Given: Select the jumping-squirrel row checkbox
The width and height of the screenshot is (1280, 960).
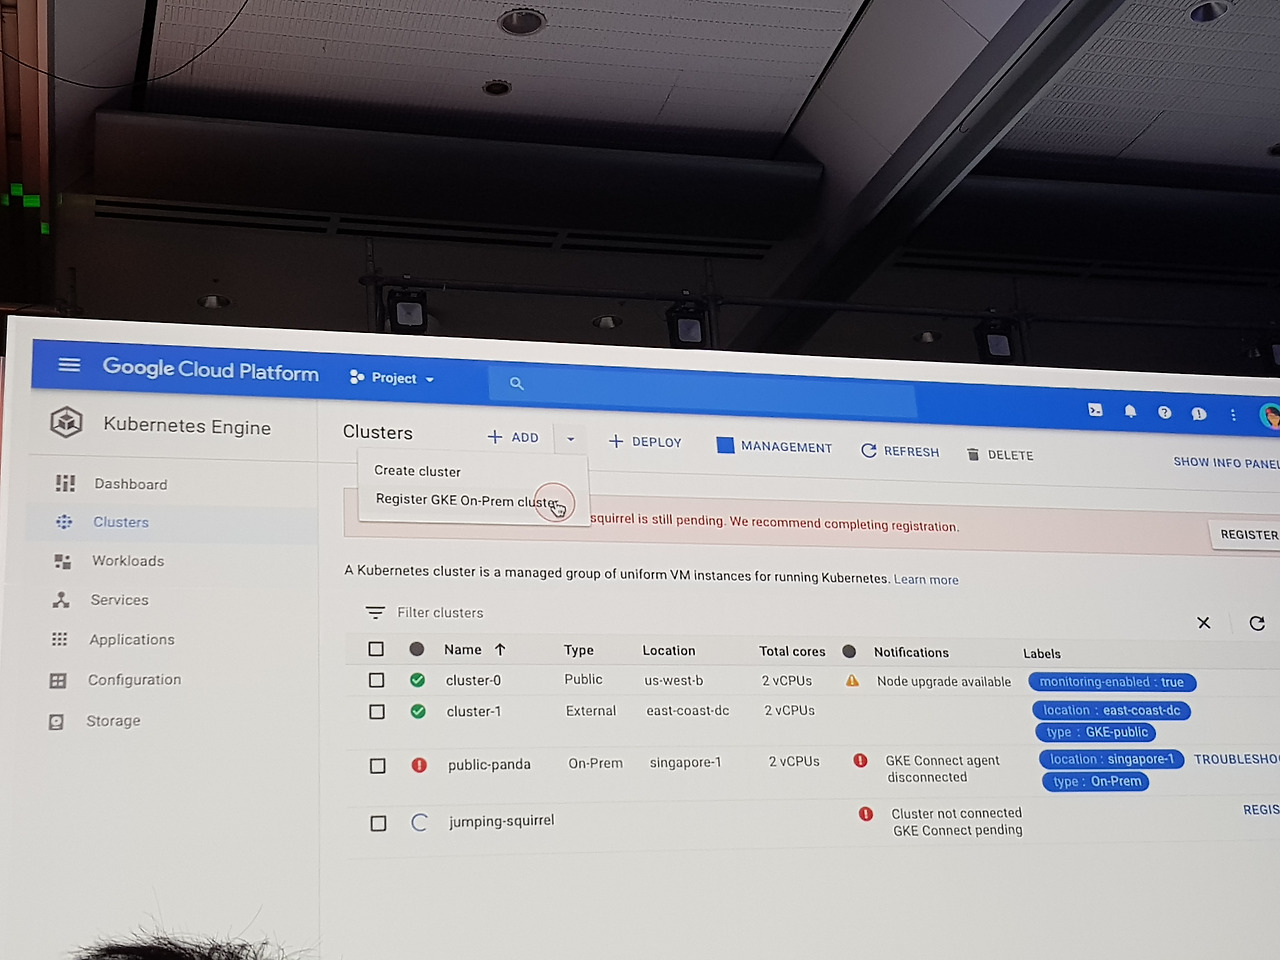Looking at the screenshot, I should pyautogui.click(x=378, y=824).
